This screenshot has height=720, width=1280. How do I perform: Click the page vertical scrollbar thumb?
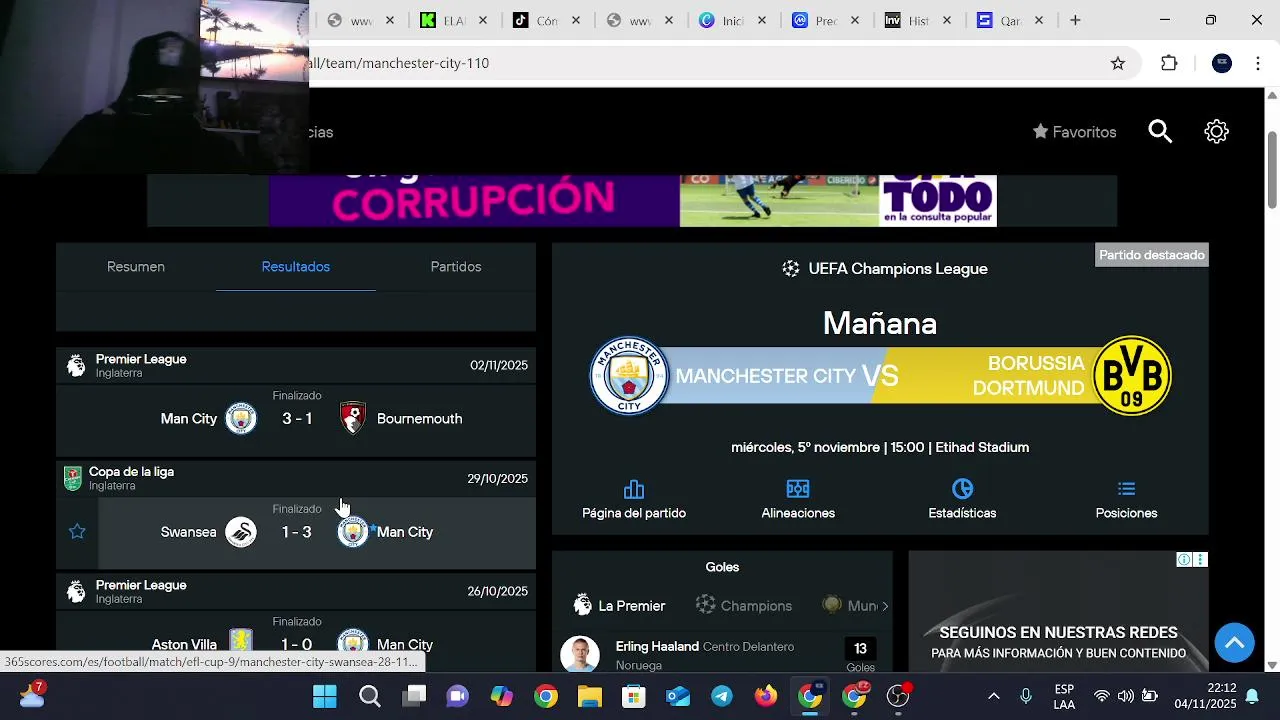click(x=1272, y=170)
